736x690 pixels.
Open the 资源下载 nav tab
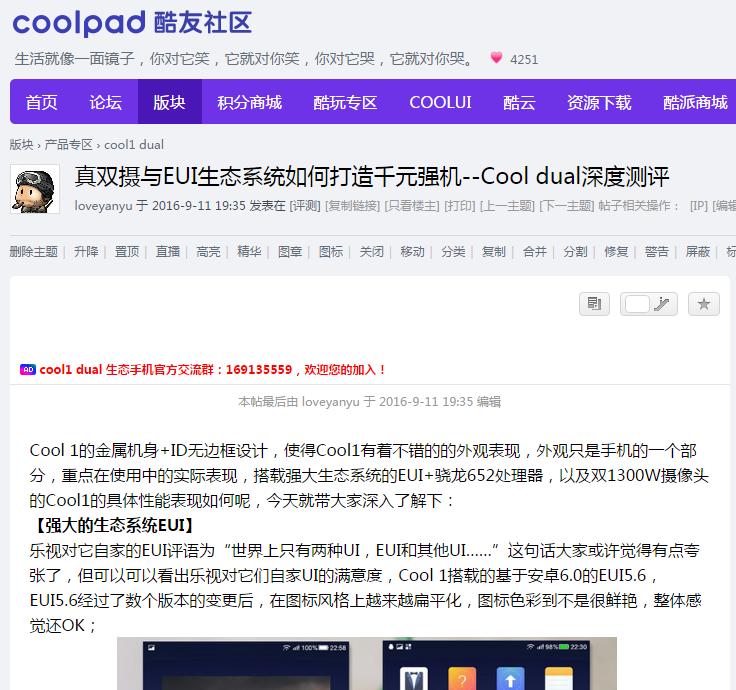(x=599, y=102)
